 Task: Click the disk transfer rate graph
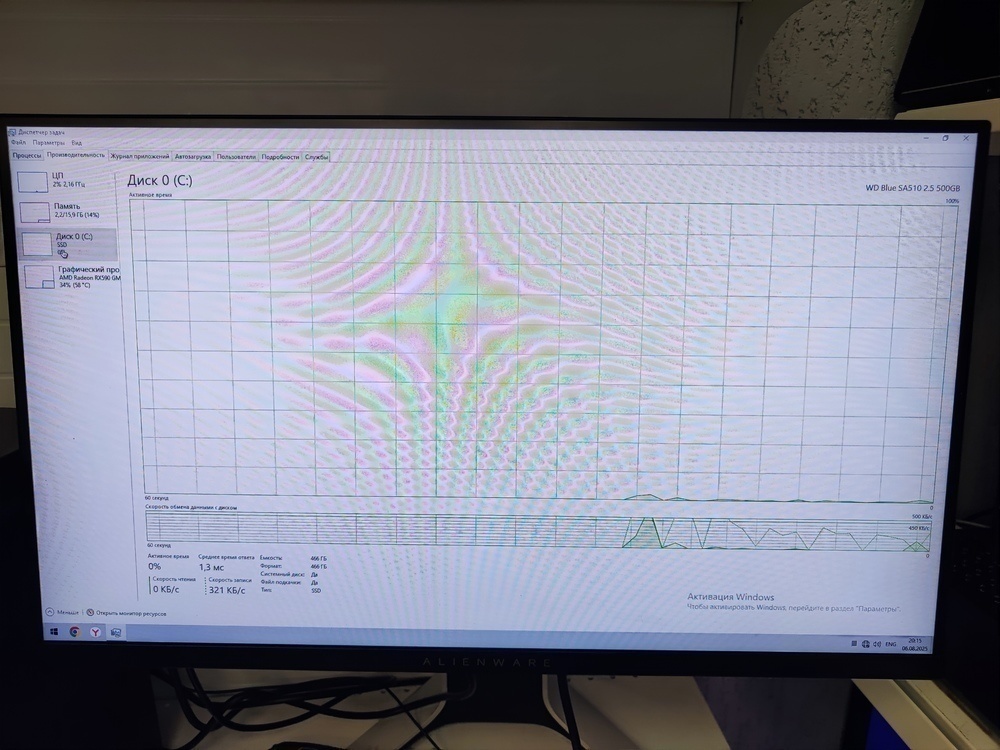(x=538, y=531)
